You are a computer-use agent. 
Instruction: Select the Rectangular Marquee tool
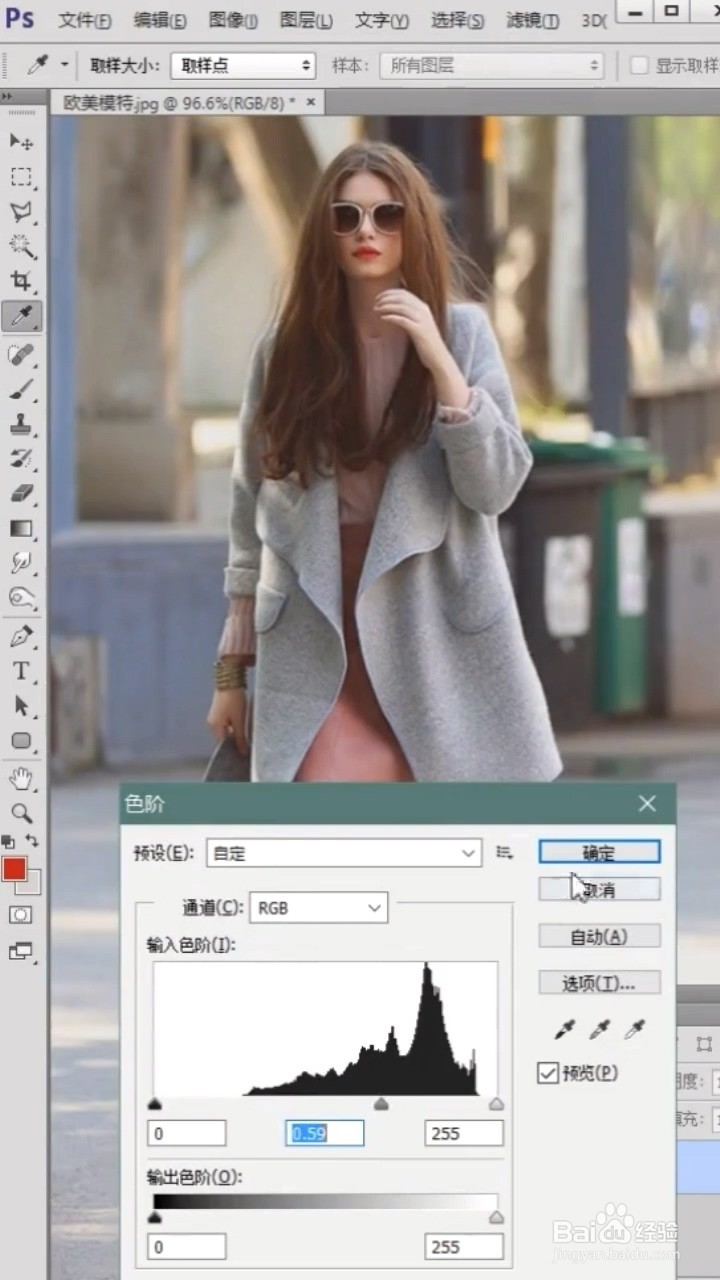click(x=21, y=177)
